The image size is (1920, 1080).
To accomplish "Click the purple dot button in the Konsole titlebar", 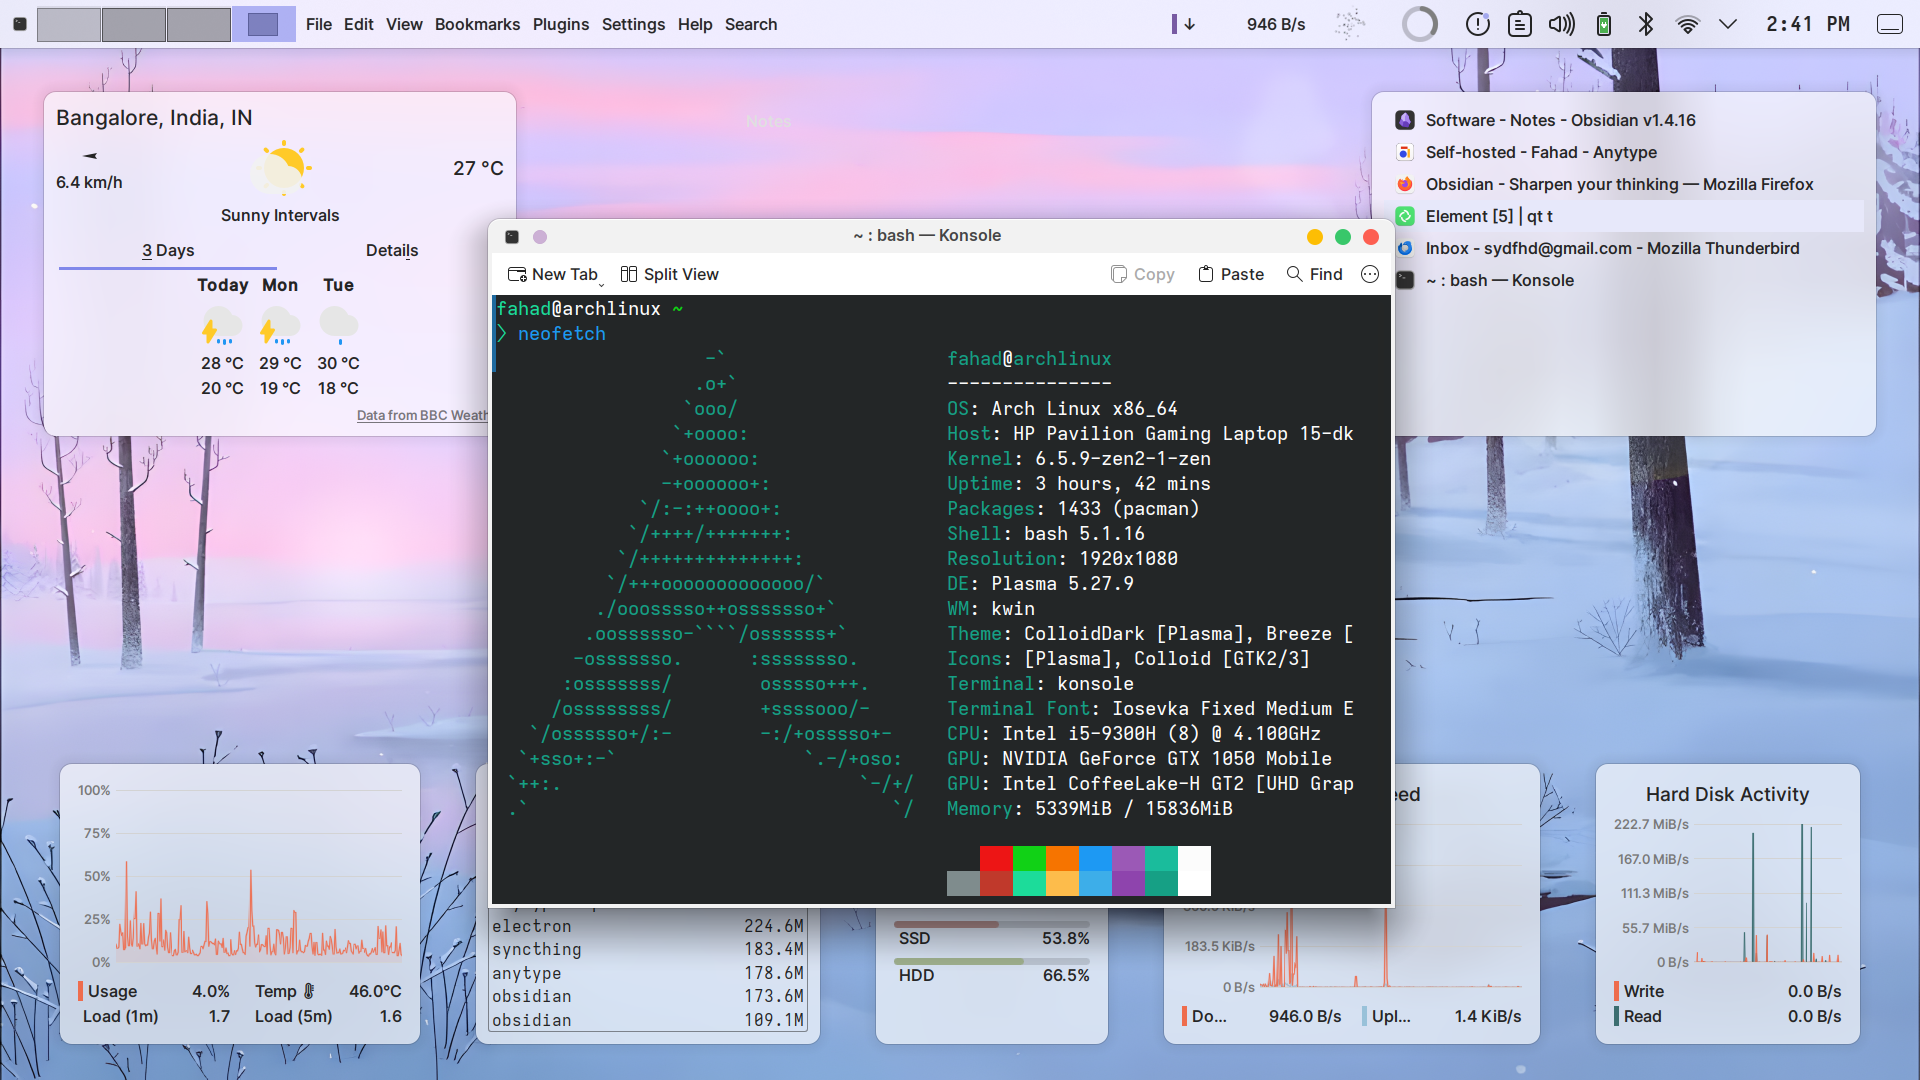I will click(x=540, y=236).
